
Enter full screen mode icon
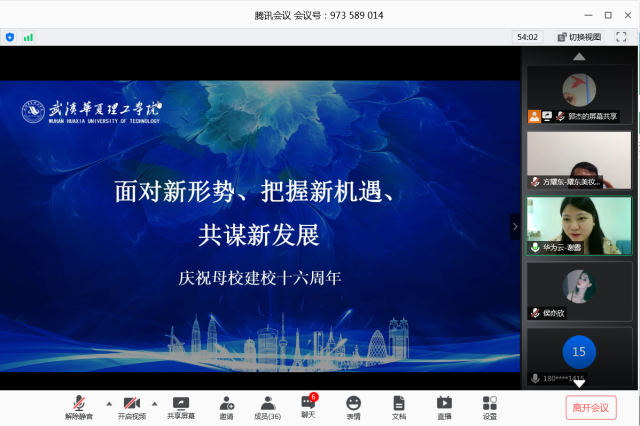(x=621, y=37)
